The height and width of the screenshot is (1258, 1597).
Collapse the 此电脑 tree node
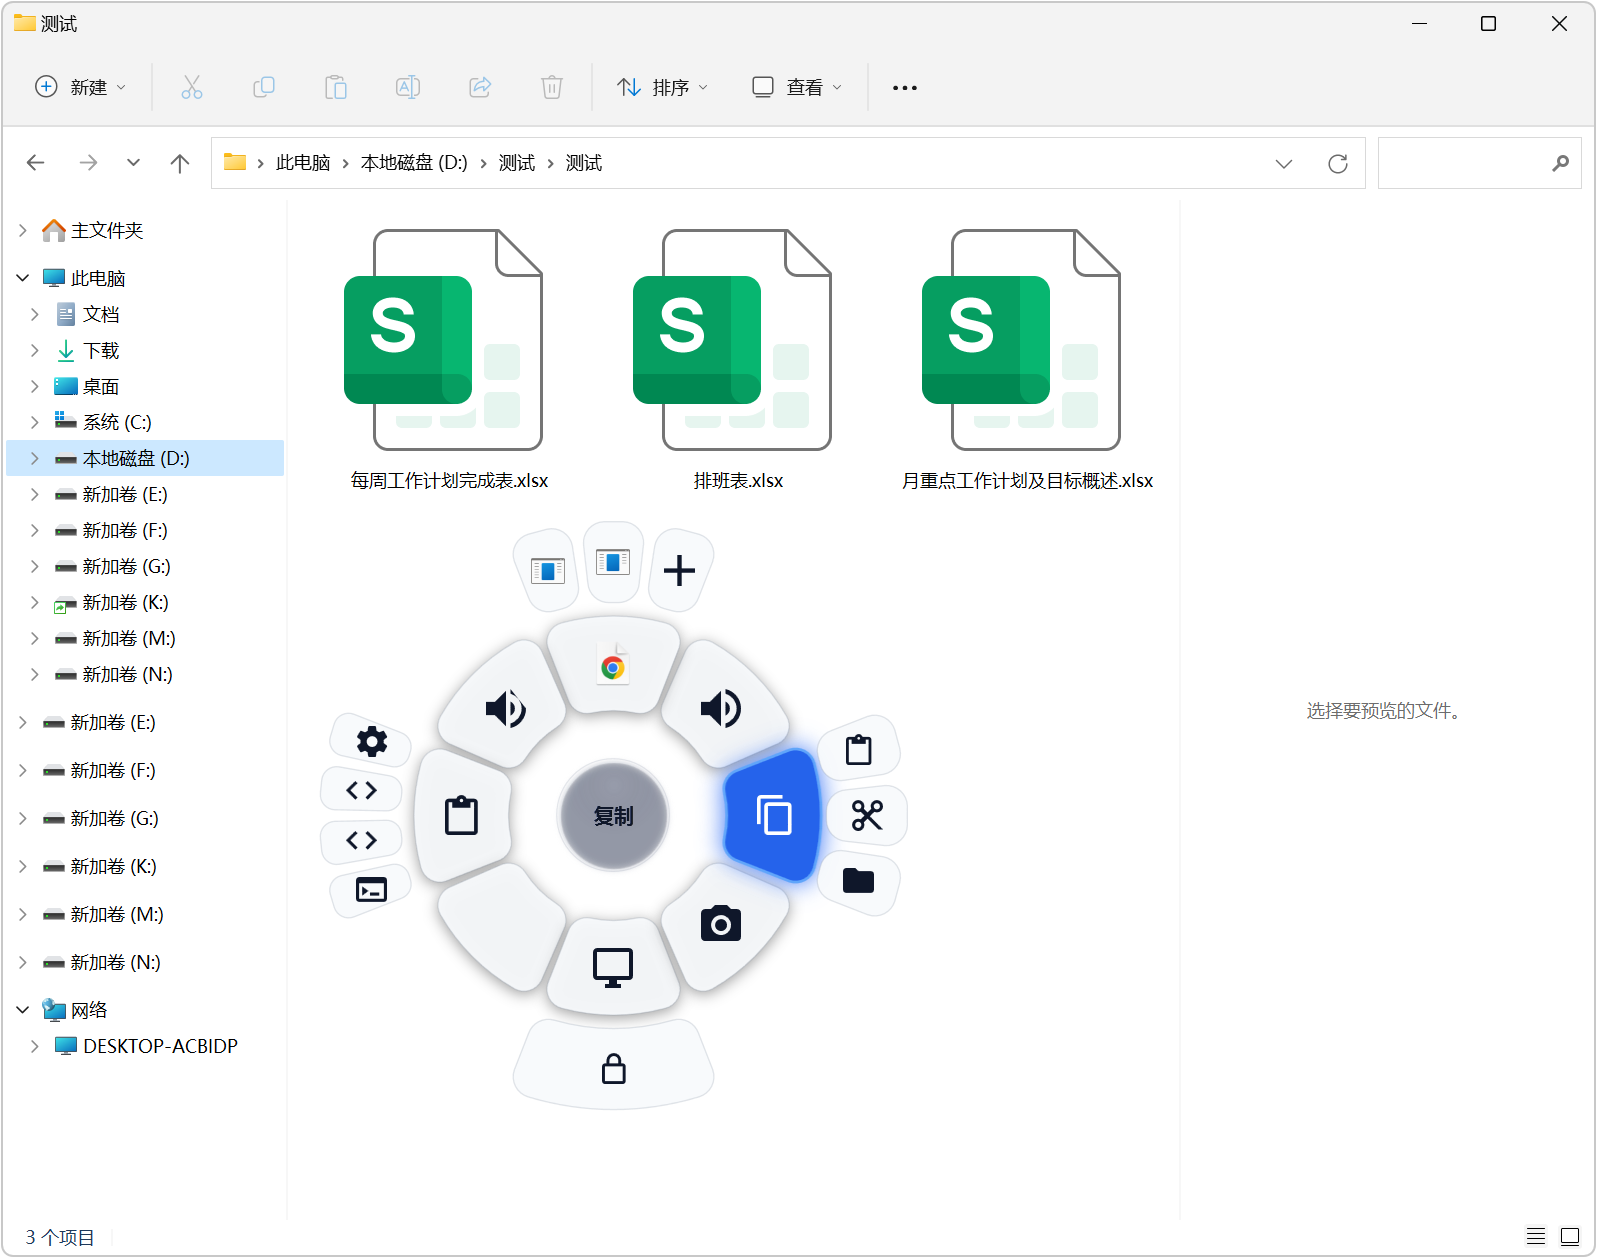tap(23, 278)
